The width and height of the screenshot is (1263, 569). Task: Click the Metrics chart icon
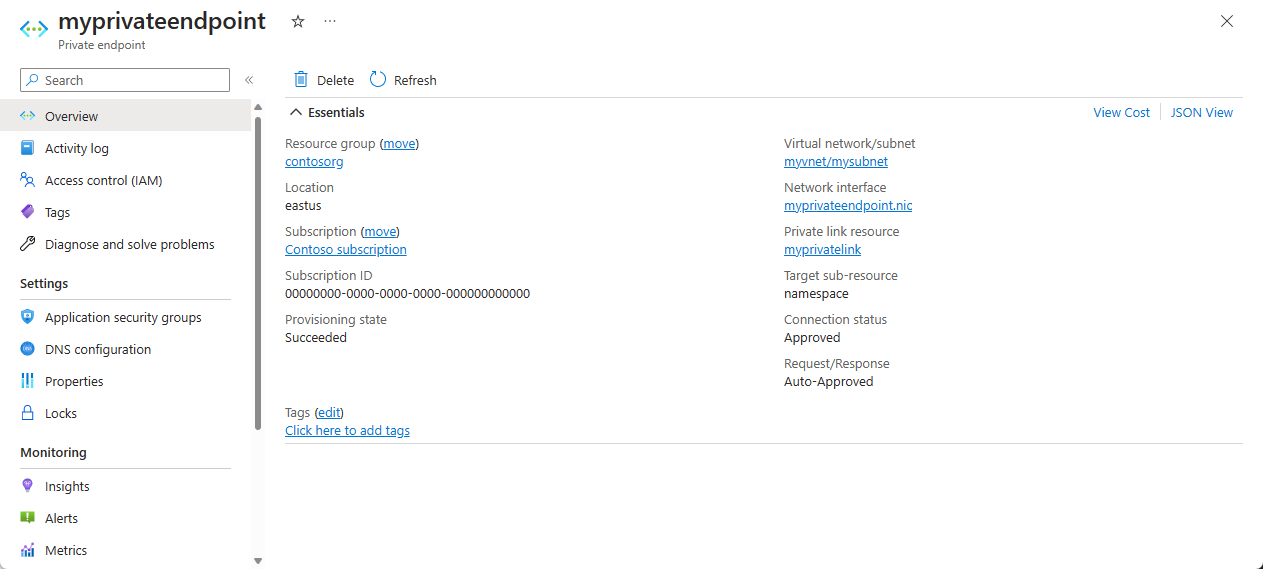[x=27, y=550]
